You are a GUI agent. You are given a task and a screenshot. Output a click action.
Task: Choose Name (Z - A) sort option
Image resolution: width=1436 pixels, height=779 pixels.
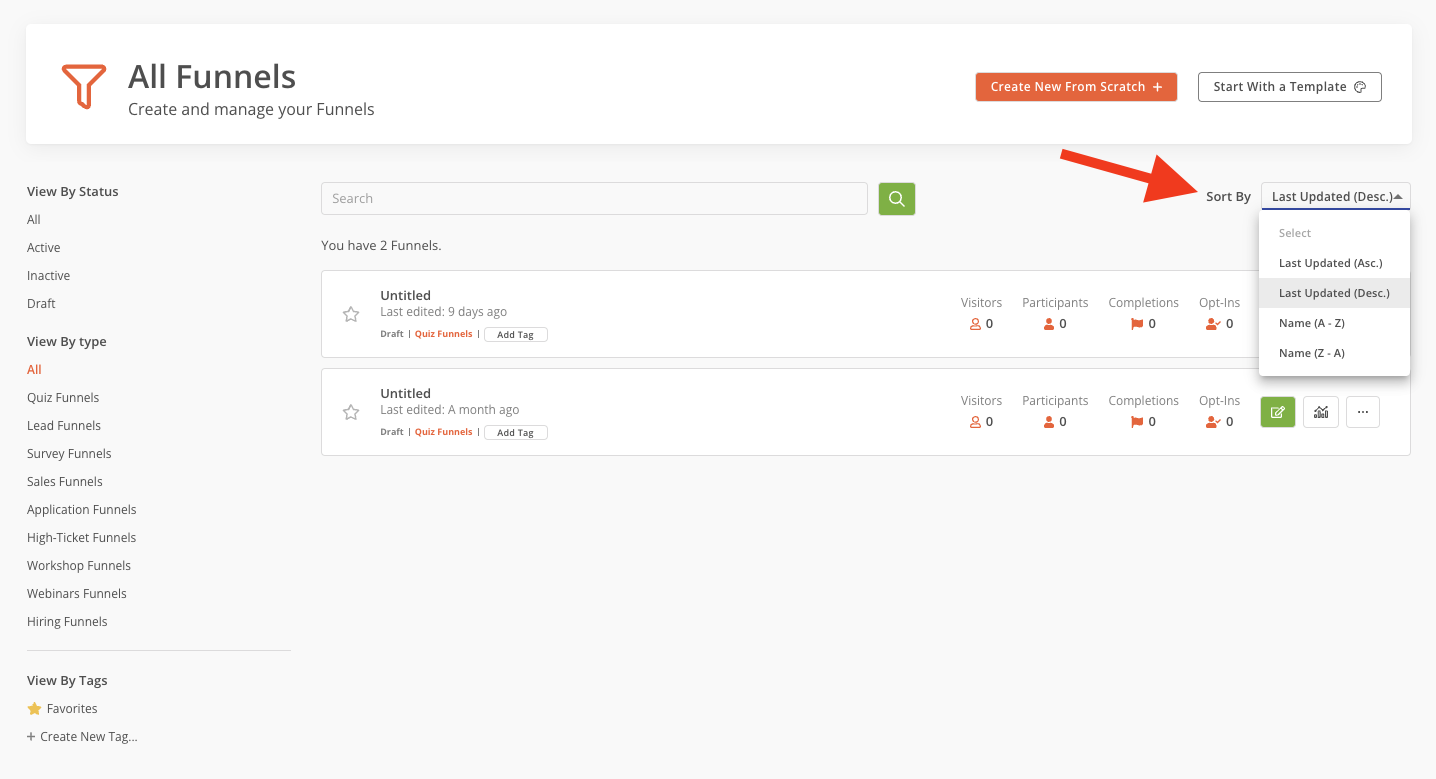coord(1334,353)
